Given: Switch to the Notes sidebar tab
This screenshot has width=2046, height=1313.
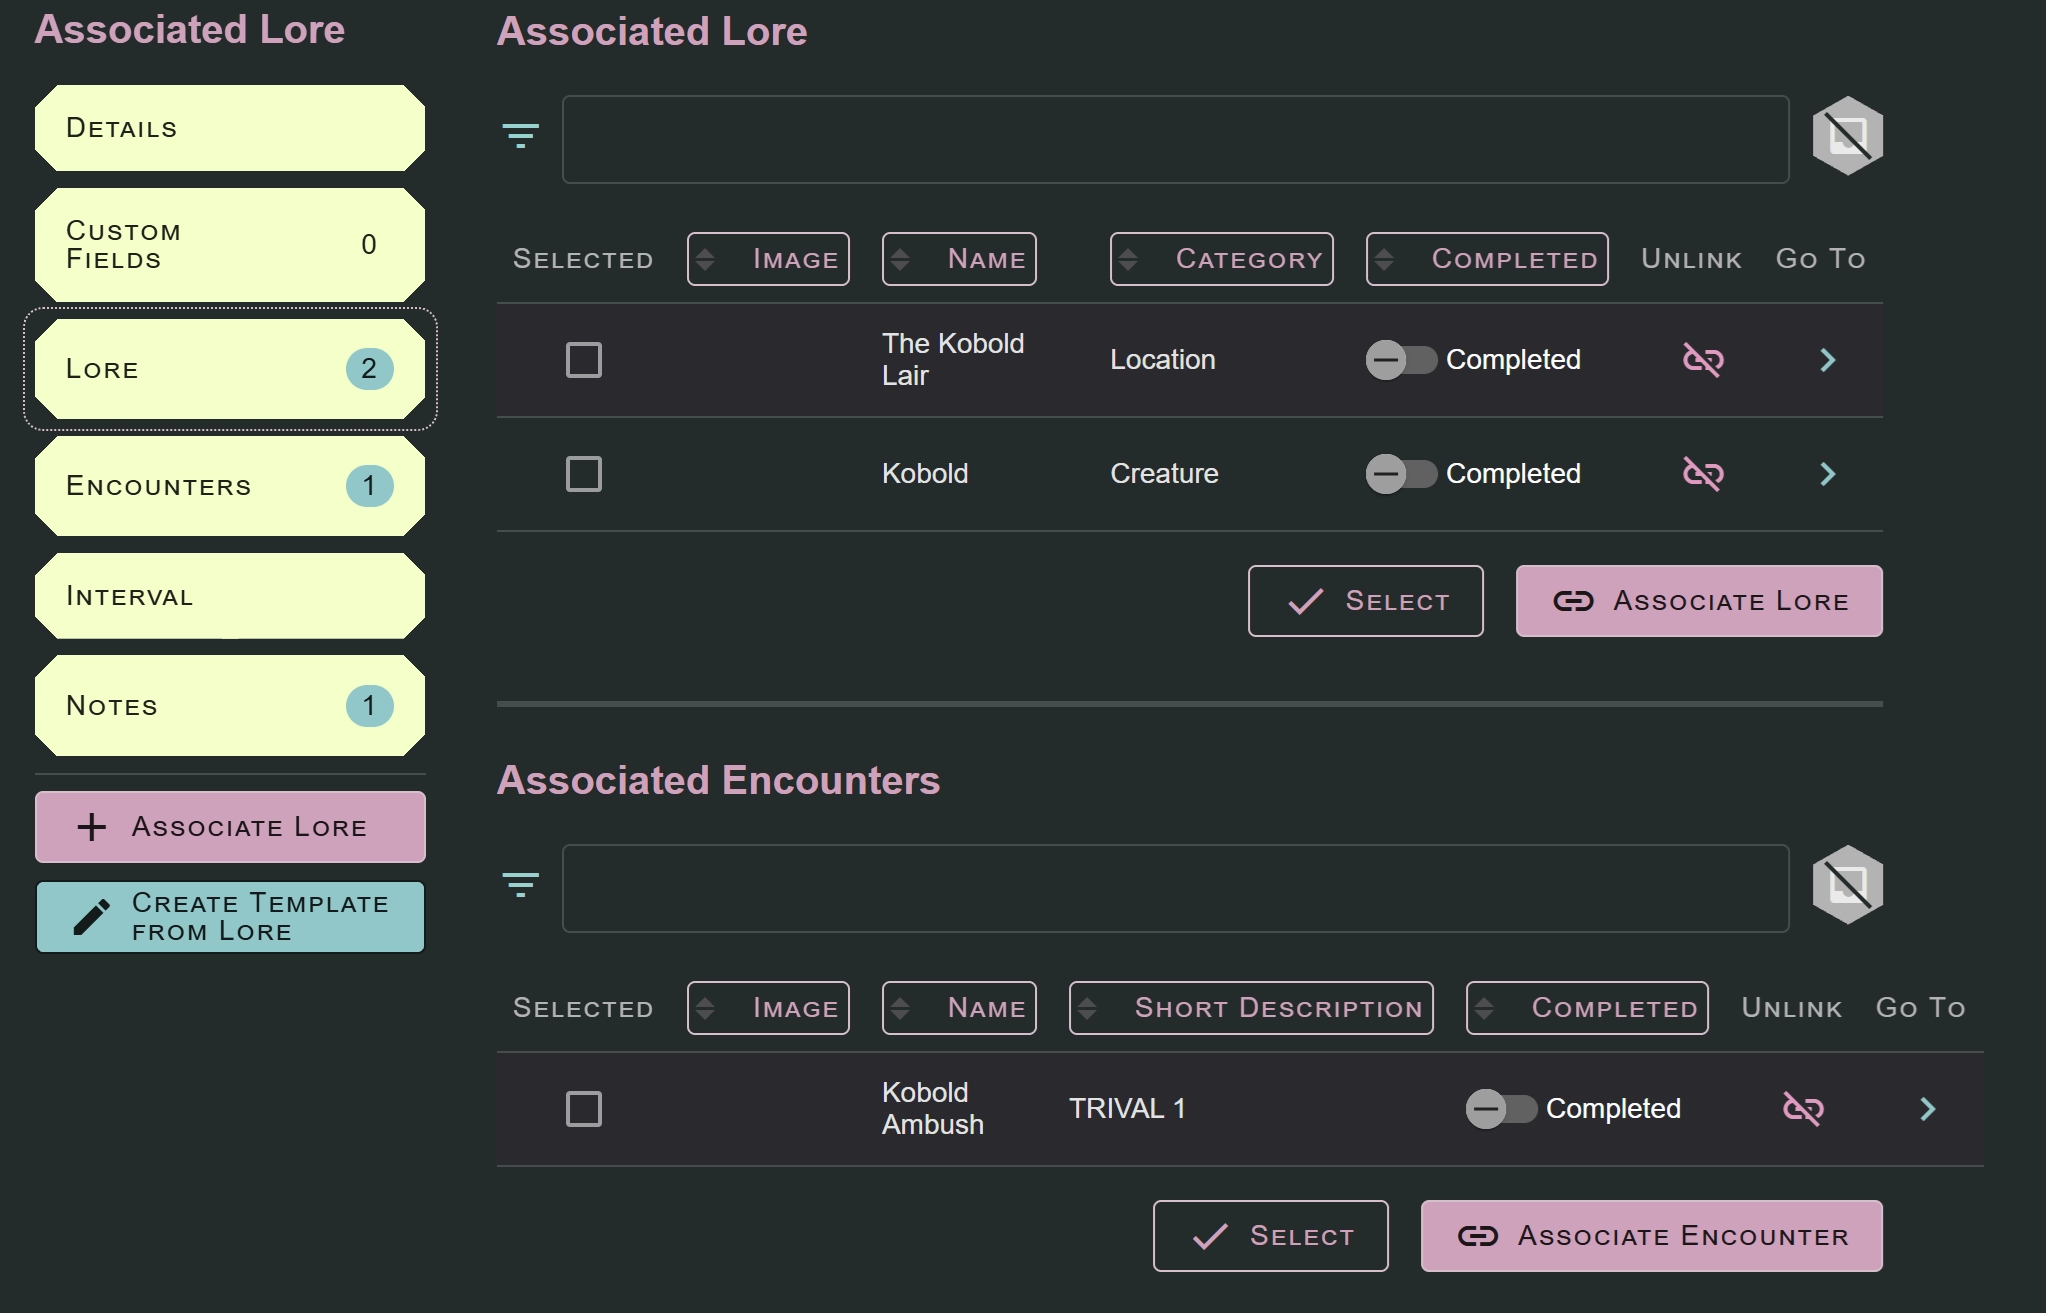Looking at the screenshot, I should click(x=230, y=706).
